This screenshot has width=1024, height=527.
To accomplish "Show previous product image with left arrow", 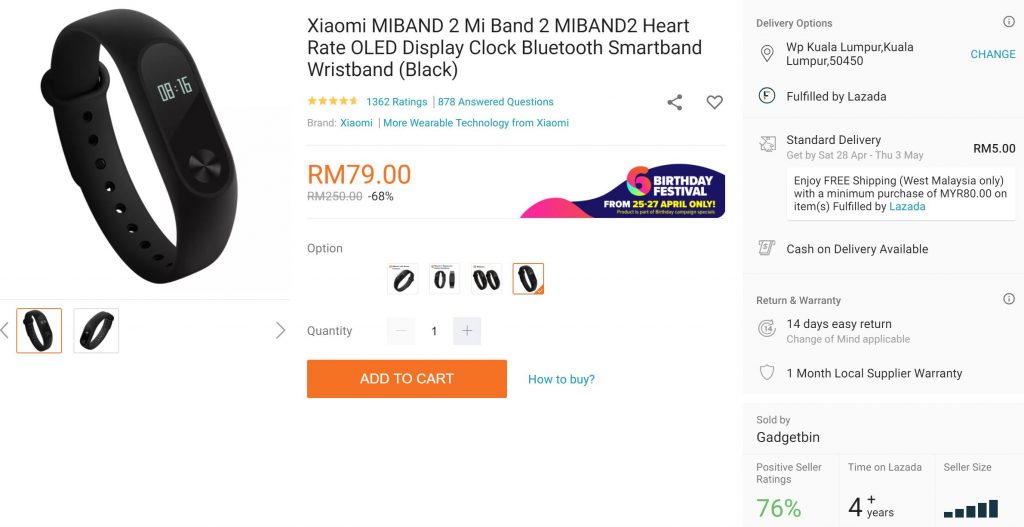I will (x=5, y=331).
